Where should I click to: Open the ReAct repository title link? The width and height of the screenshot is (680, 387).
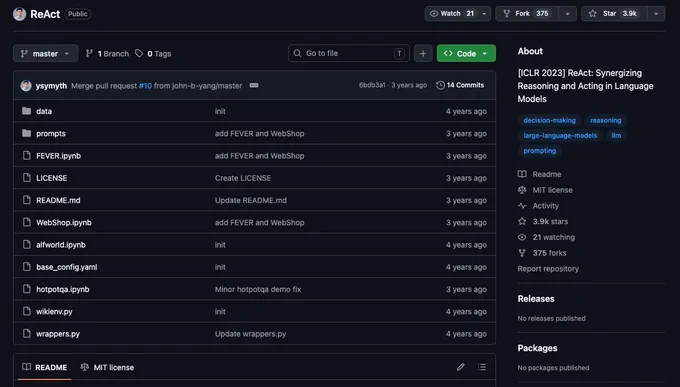pos(45,14)
